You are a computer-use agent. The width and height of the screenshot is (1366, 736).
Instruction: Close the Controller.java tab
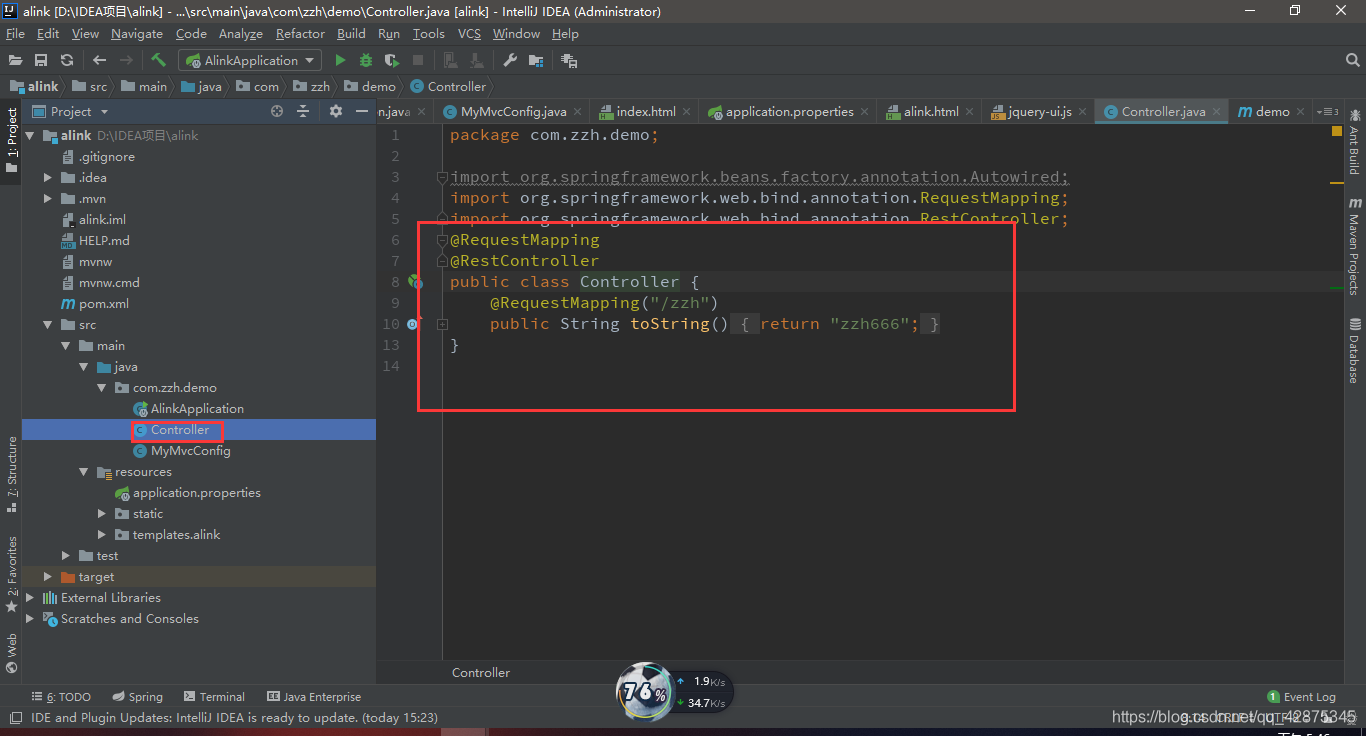point(1217,112)
